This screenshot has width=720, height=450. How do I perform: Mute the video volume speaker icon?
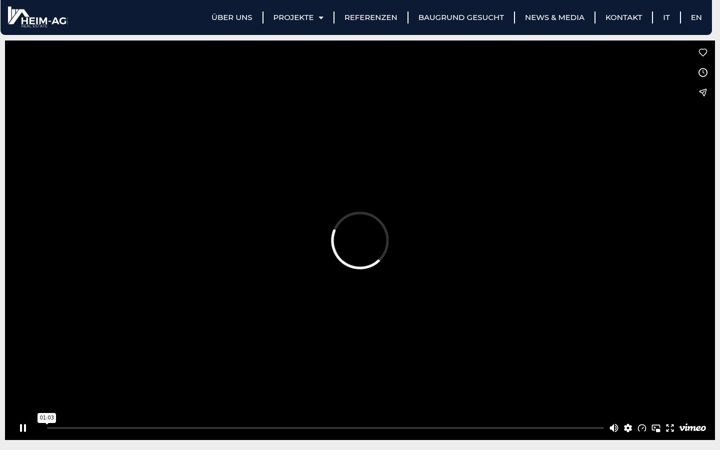(x=613, y=428)
